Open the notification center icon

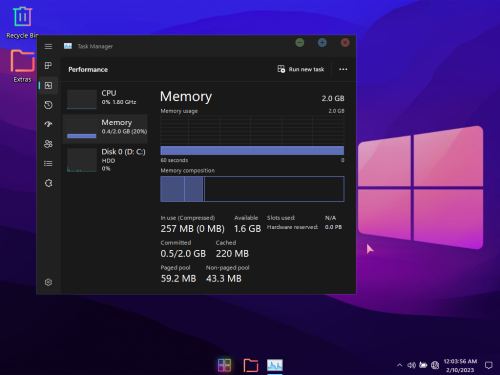(x=489, y=365)
